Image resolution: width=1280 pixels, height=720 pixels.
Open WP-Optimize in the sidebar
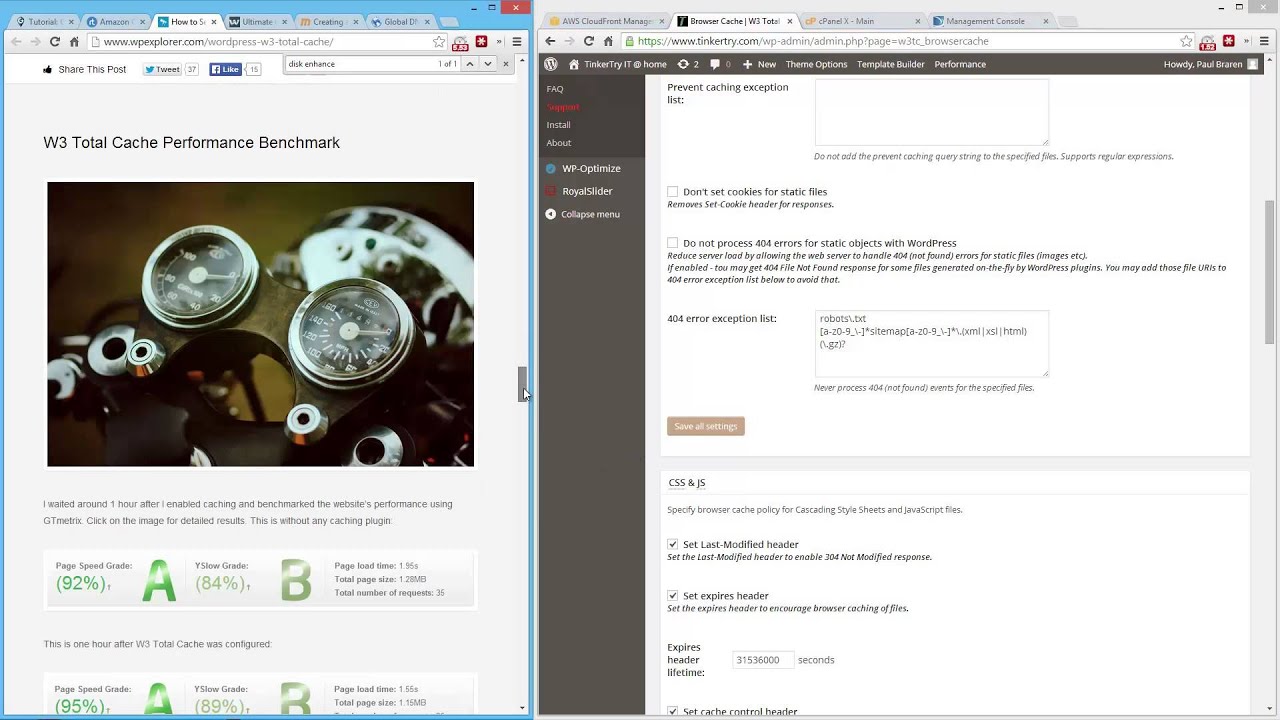coord(591,169)
